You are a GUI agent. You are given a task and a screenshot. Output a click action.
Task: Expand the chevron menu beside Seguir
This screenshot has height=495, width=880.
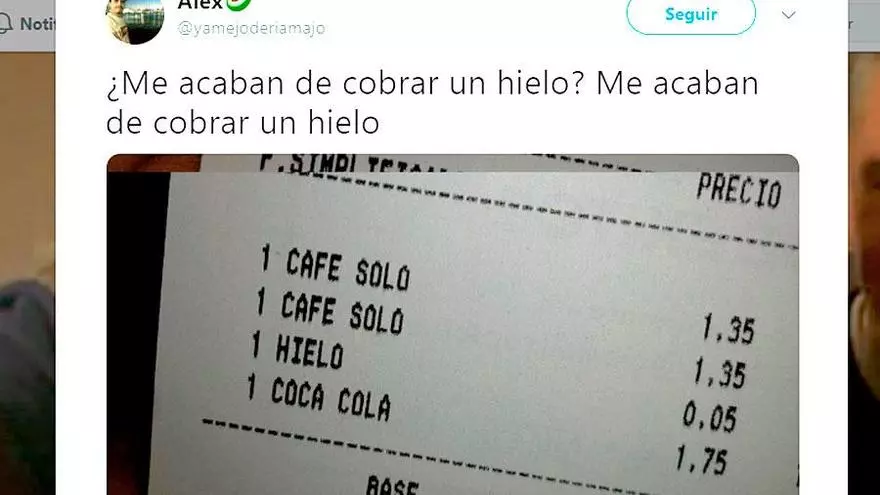point(789,15)
